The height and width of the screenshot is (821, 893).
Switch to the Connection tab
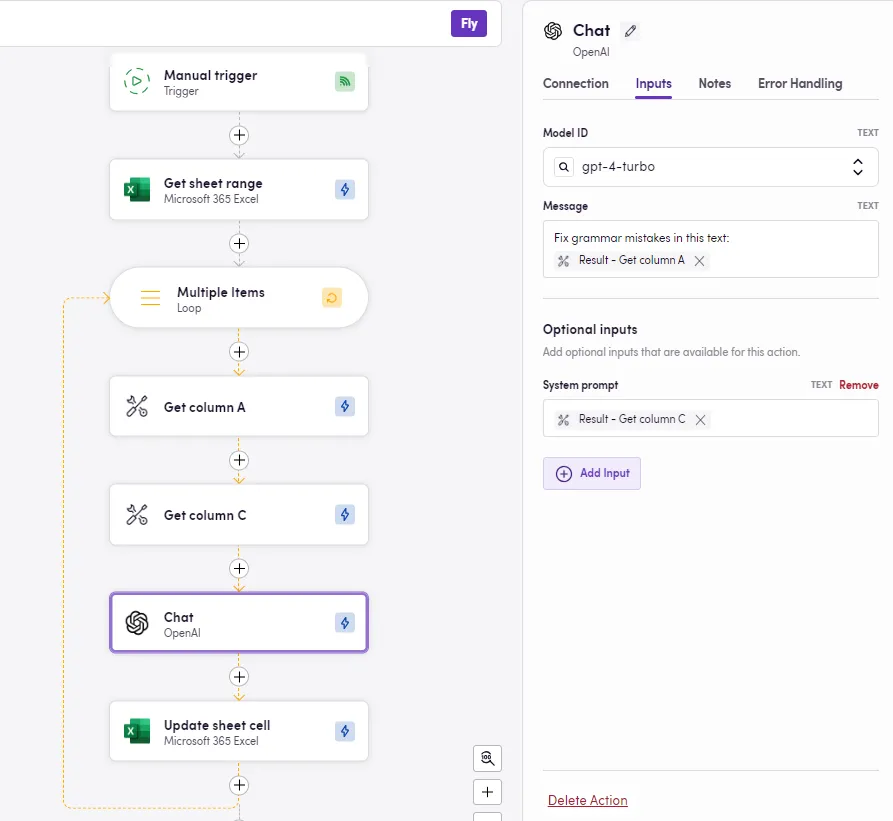[x=575, y=84]
